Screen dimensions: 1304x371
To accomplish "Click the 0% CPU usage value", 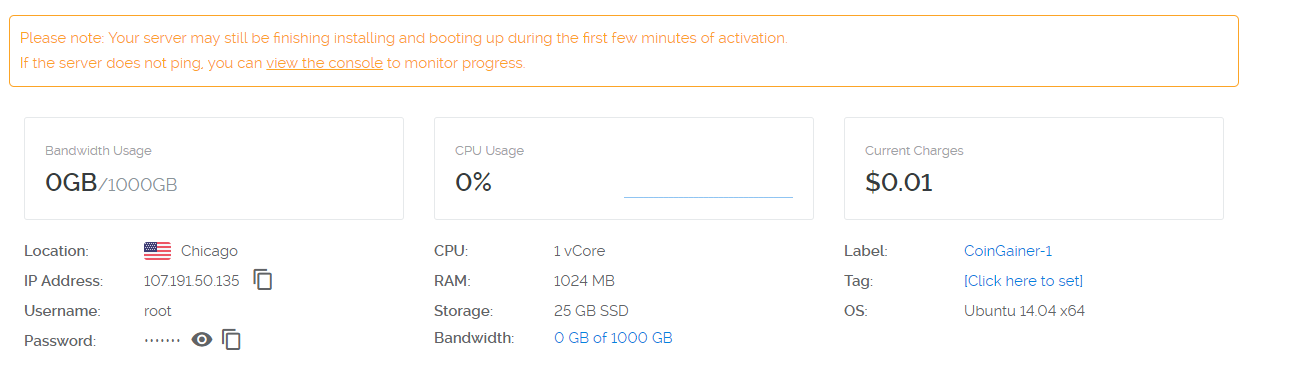I will 473,183.
